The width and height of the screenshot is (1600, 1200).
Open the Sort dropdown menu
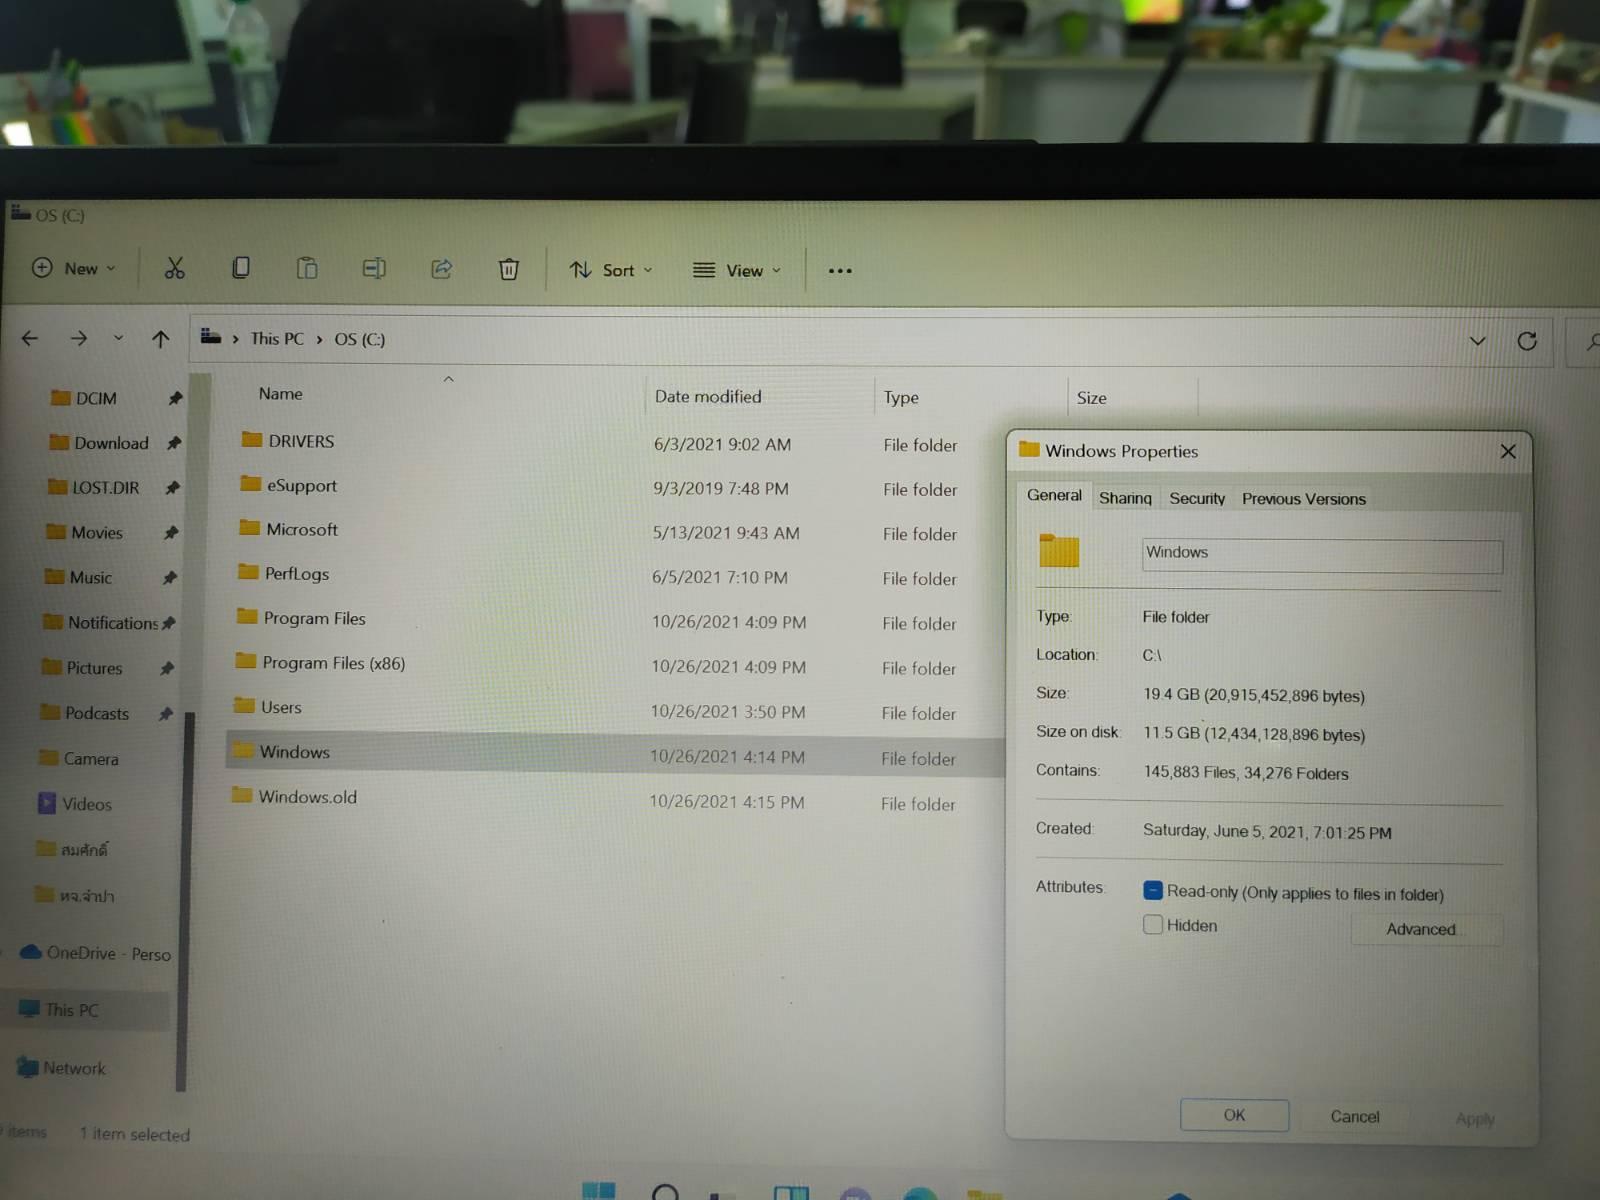coord(611,270)
